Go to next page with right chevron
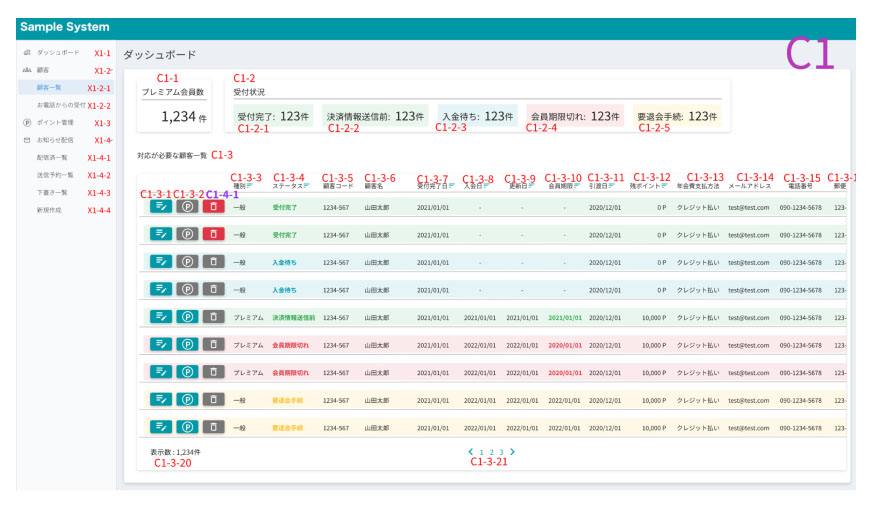 (512, 452)
